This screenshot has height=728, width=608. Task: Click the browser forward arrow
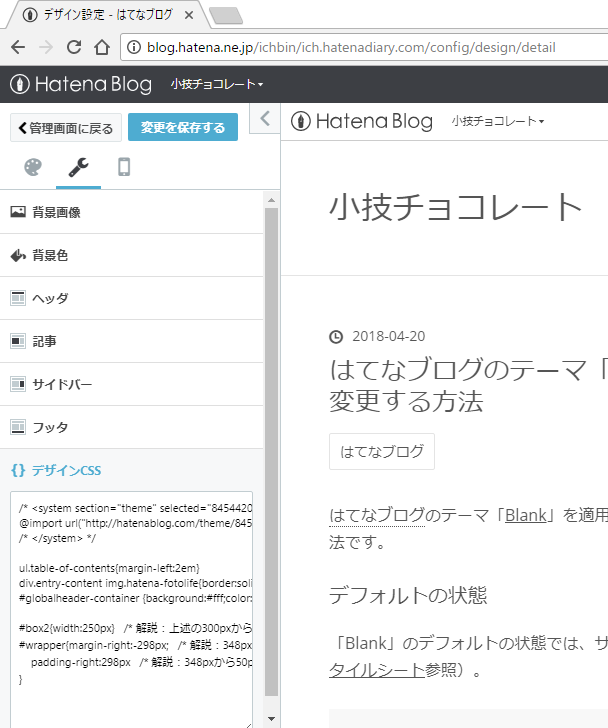point(45,47)
